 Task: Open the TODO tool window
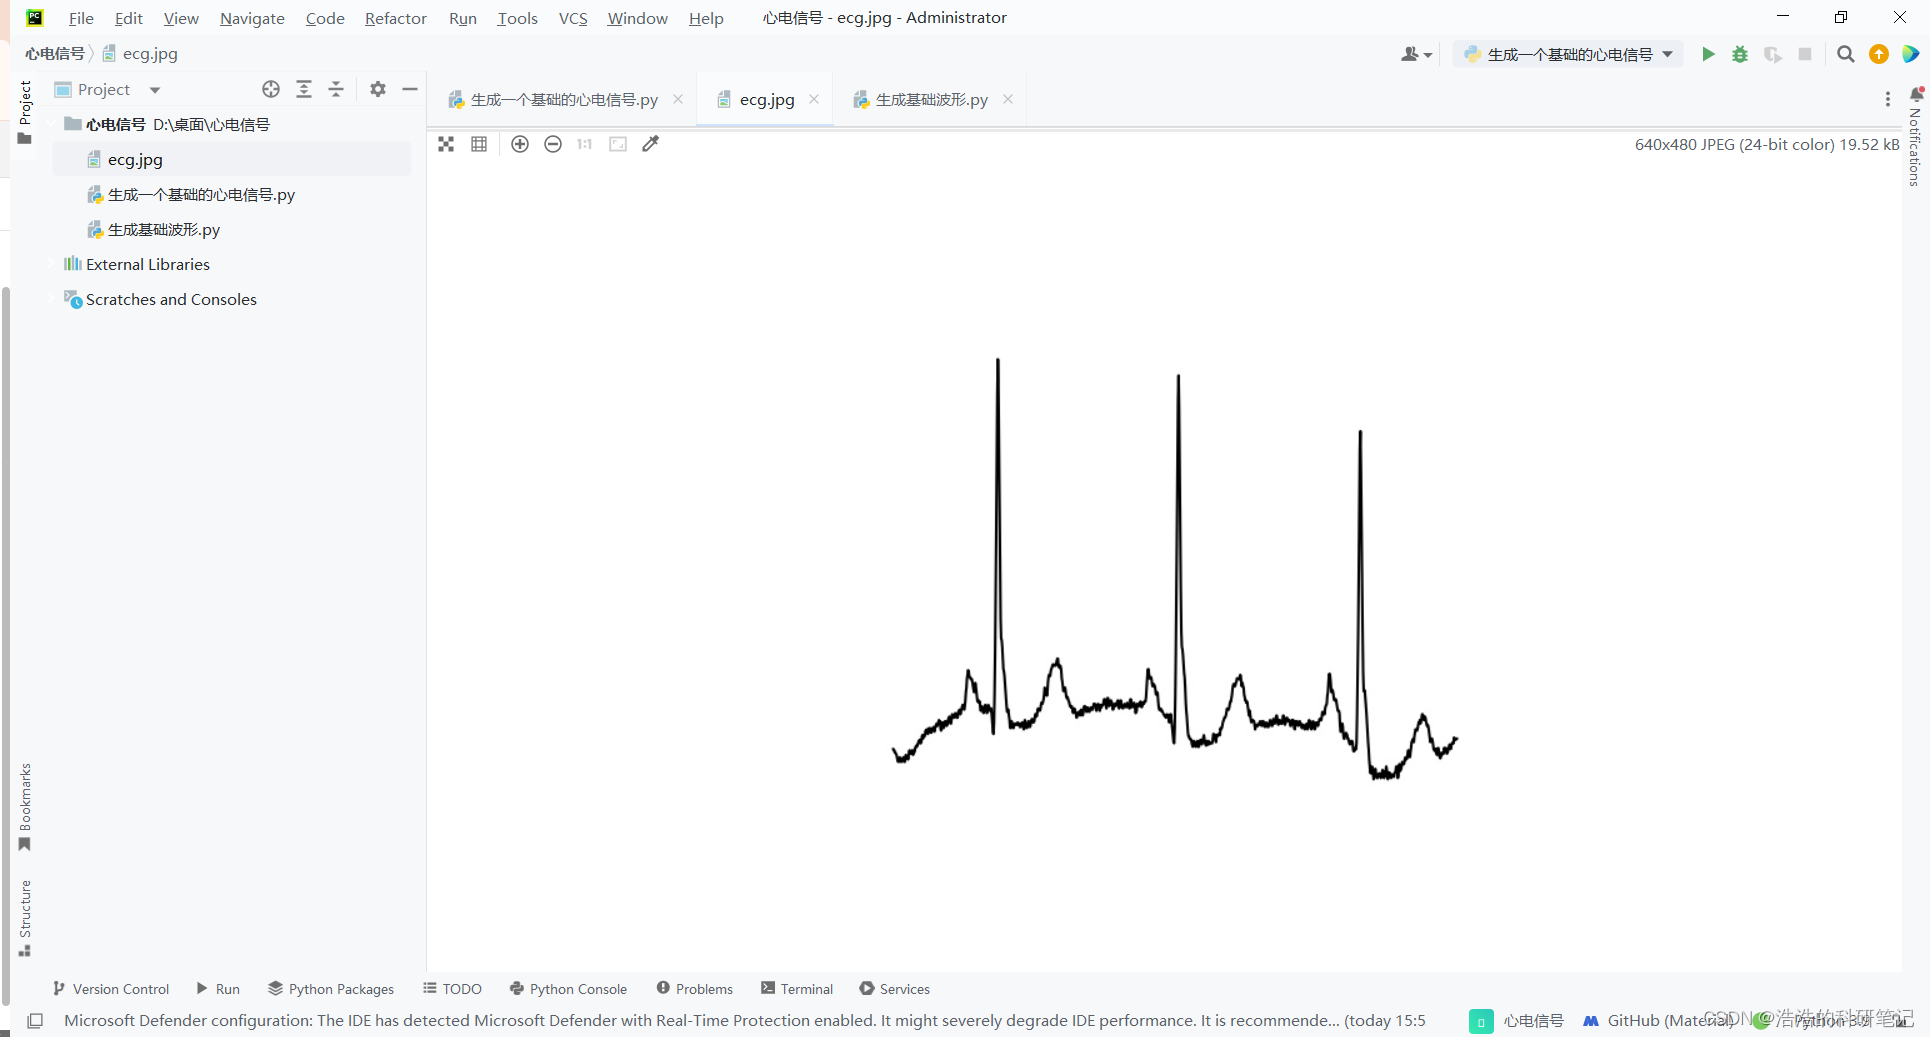point(452,988)
